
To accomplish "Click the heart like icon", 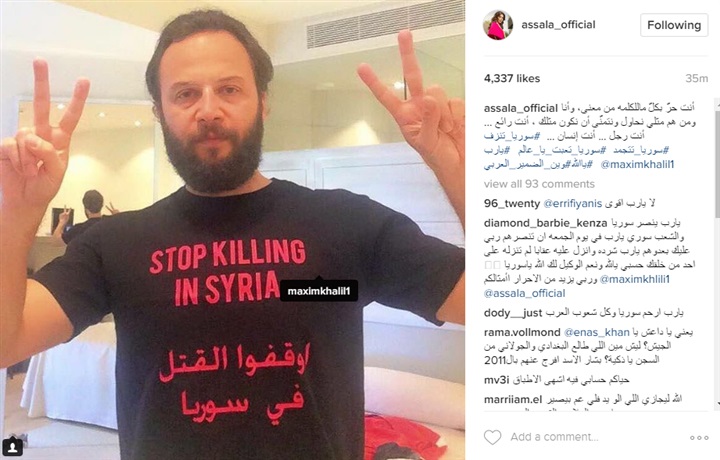I will tap(492, 437).
